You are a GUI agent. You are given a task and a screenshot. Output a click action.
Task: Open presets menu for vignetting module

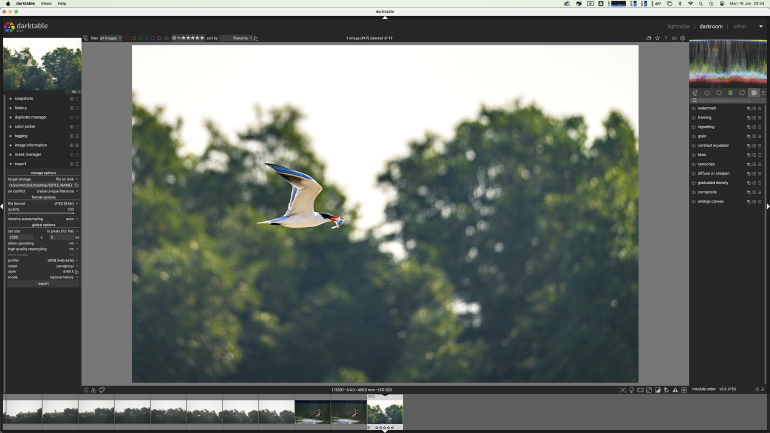pyautogui.click(x=760, y=127)
